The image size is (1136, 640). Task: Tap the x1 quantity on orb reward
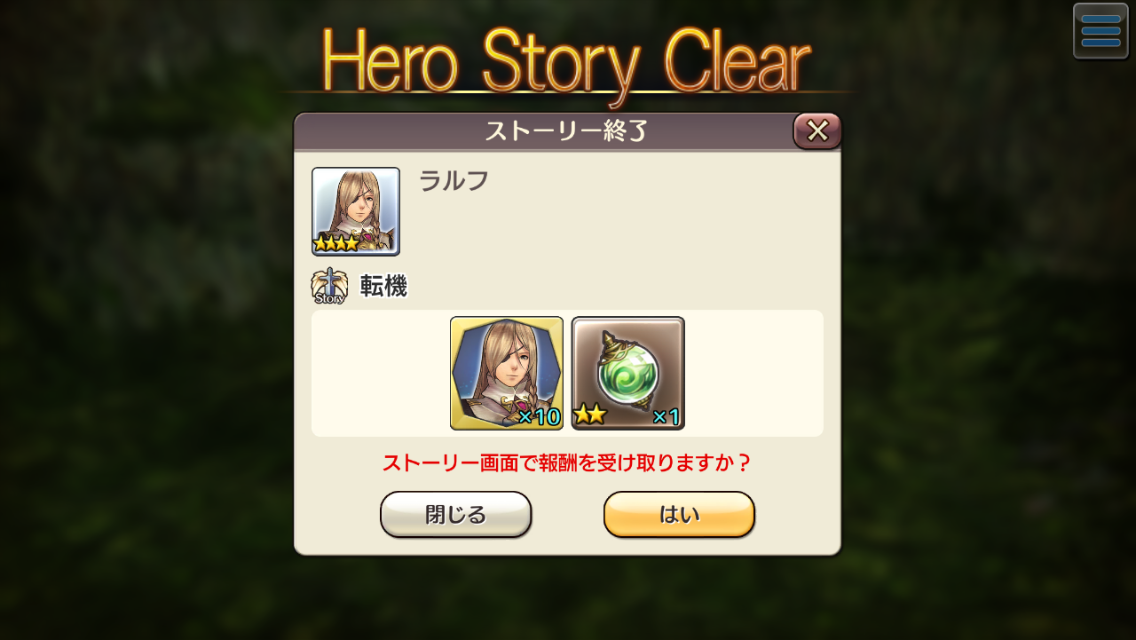[666, 417]
